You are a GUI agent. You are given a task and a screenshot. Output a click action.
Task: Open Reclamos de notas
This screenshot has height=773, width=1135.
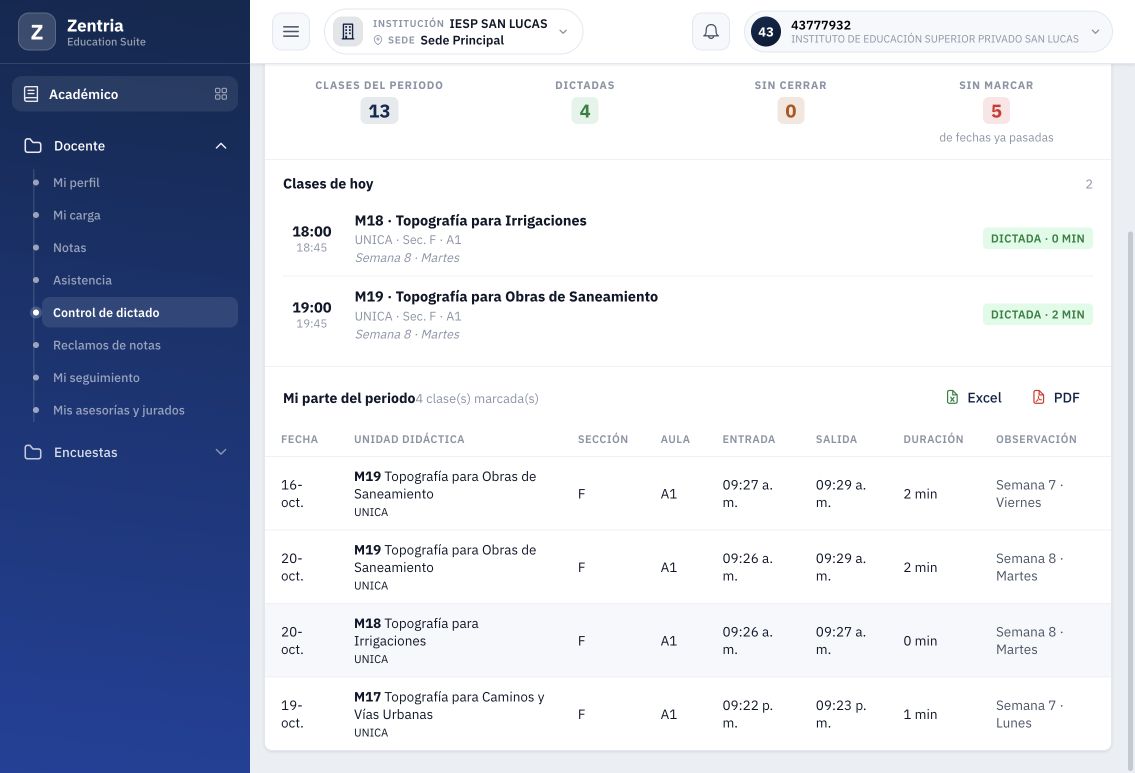[x=107, y=345]
